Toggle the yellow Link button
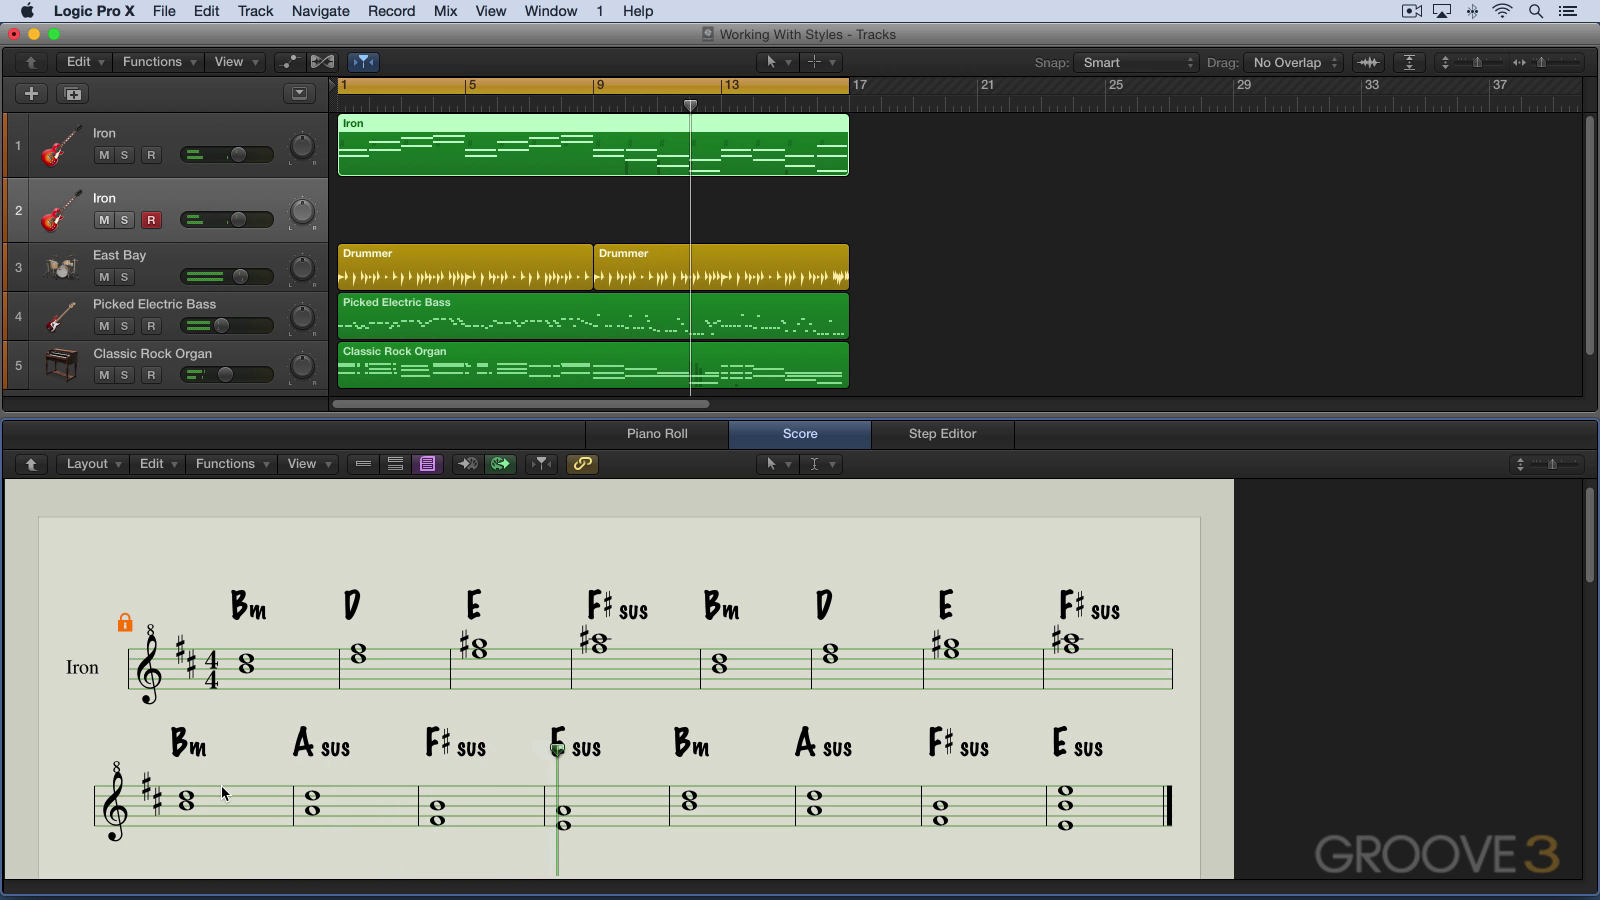 [x=582, y=464]
